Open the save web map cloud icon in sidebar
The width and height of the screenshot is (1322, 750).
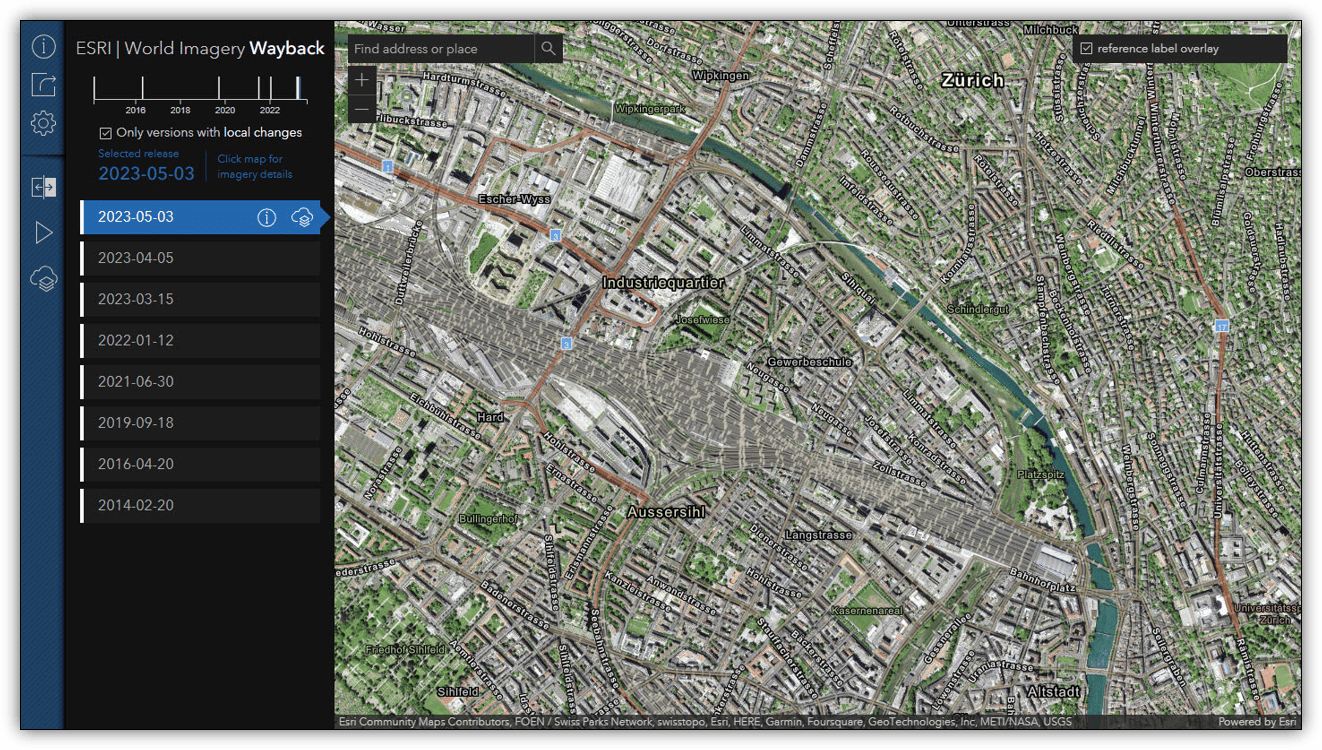coord(43,279)
